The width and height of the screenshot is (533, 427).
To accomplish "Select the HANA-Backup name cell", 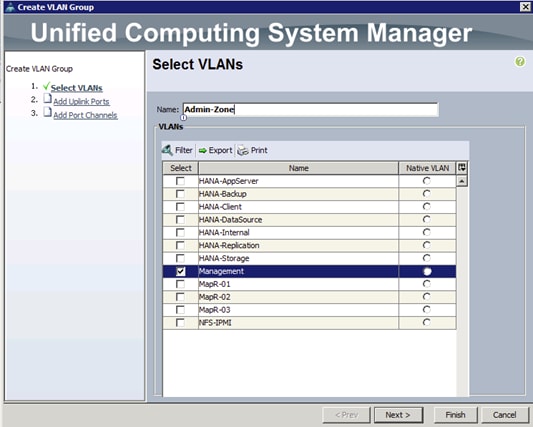I will (x=298, y=194).
